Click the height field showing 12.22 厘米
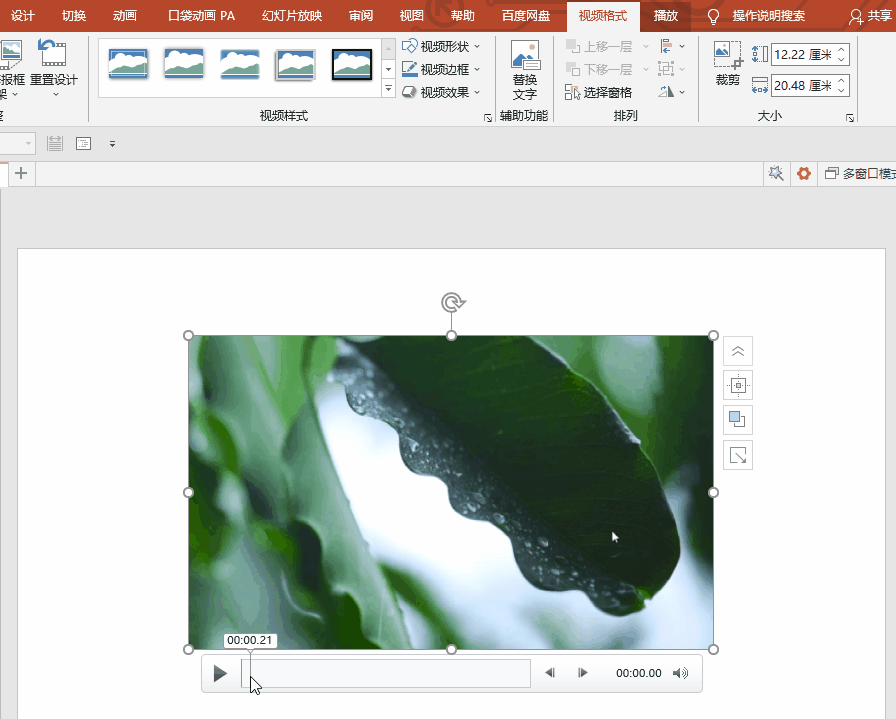 tap(803, 55)
